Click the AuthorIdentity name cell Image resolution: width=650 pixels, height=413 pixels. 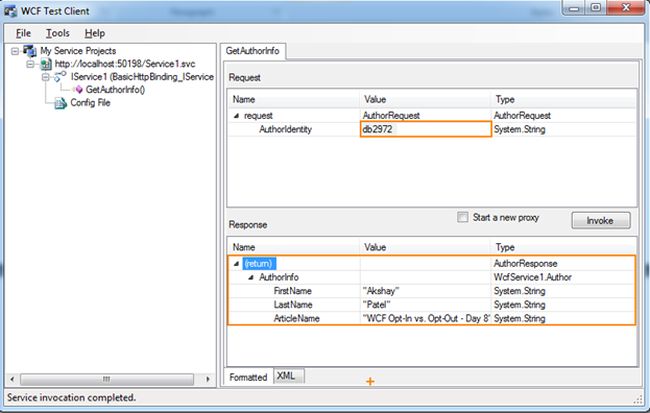(x=285, y=129)
